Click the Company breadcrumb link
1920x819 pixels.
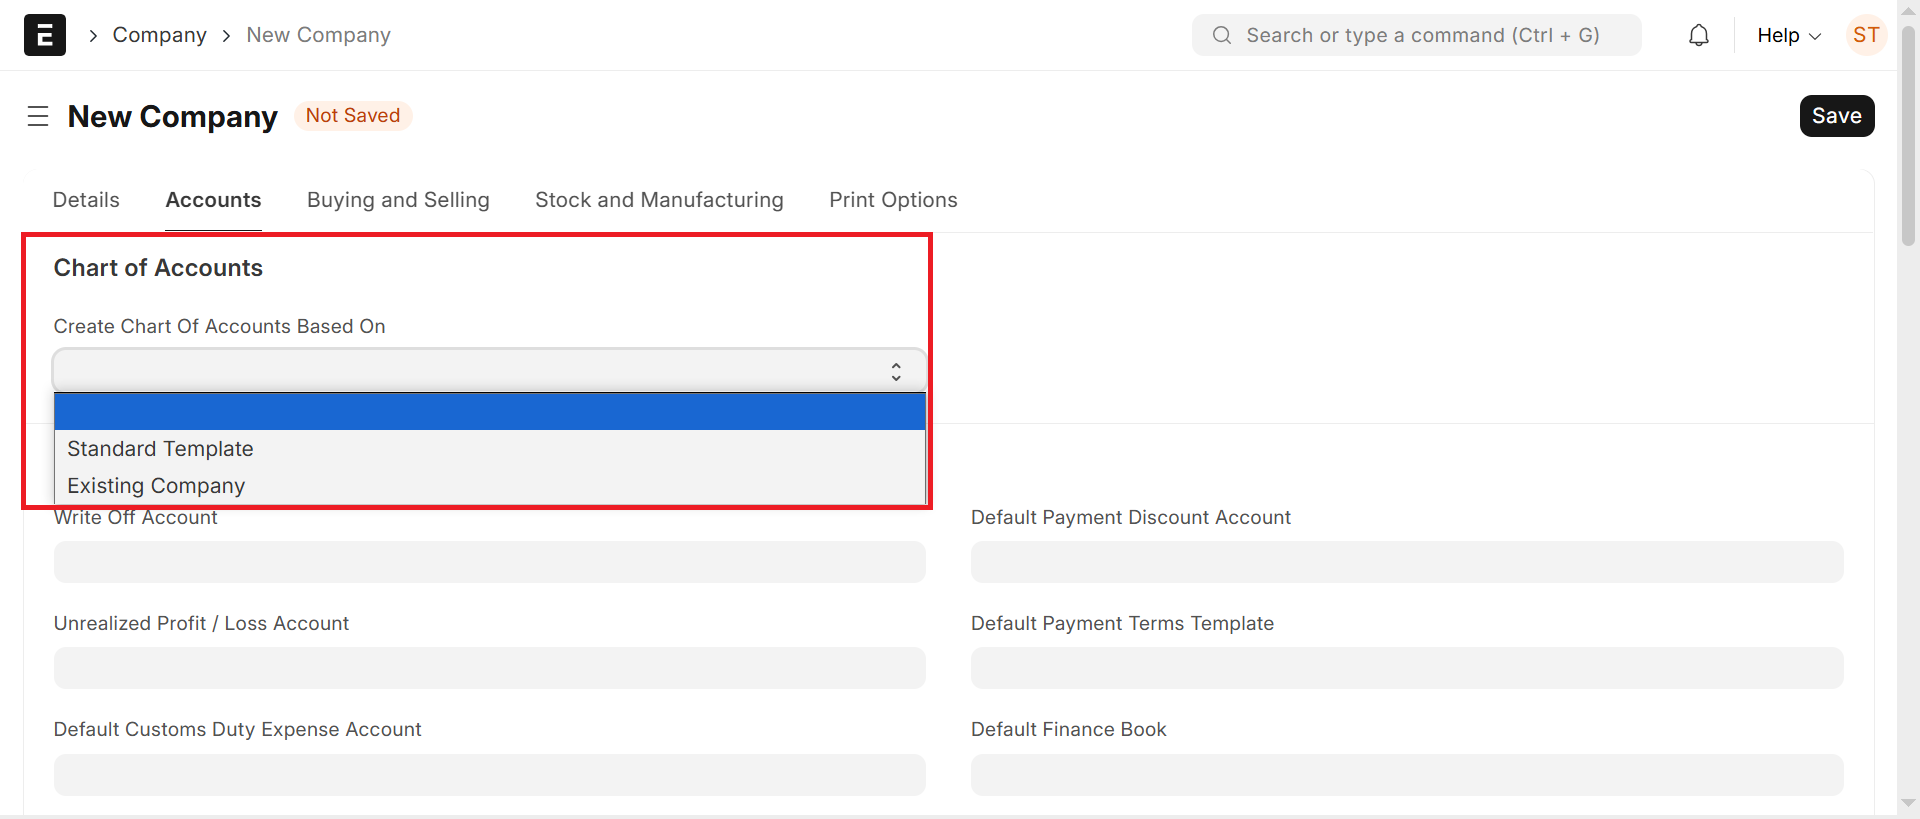coord(159,35)
